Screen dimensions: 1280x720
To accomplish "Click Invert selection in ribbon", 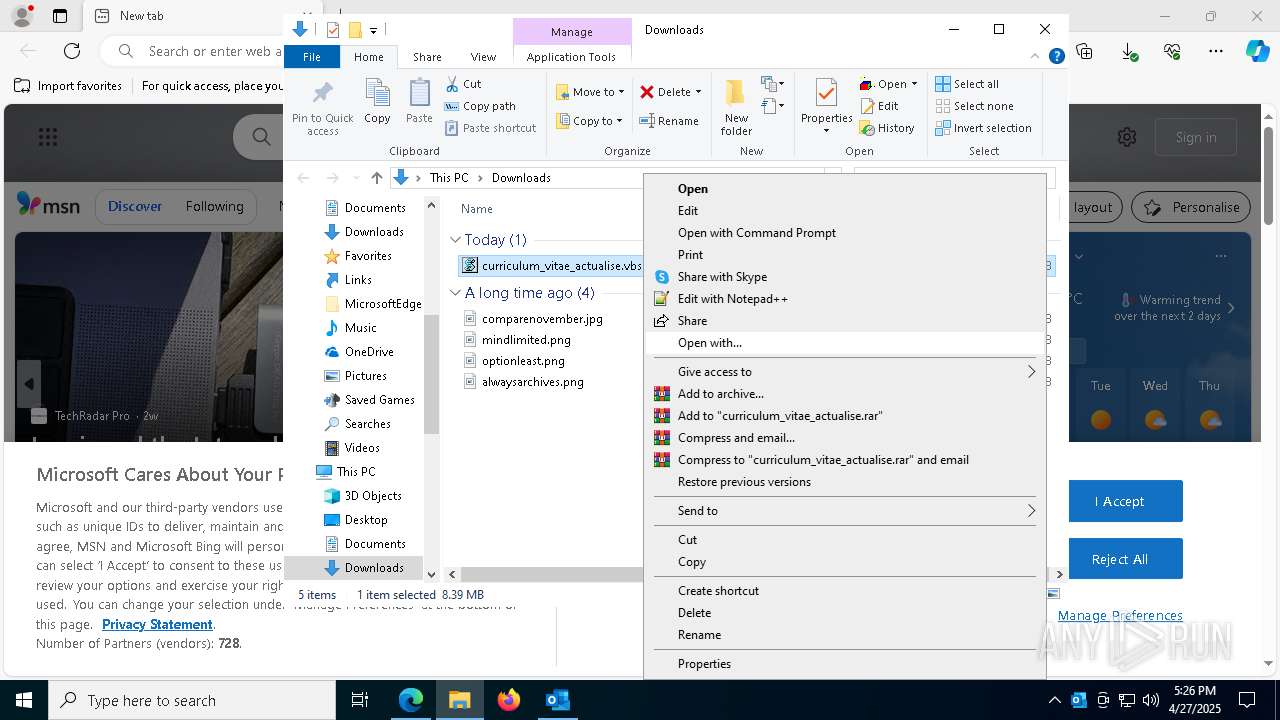I will 983,128.
